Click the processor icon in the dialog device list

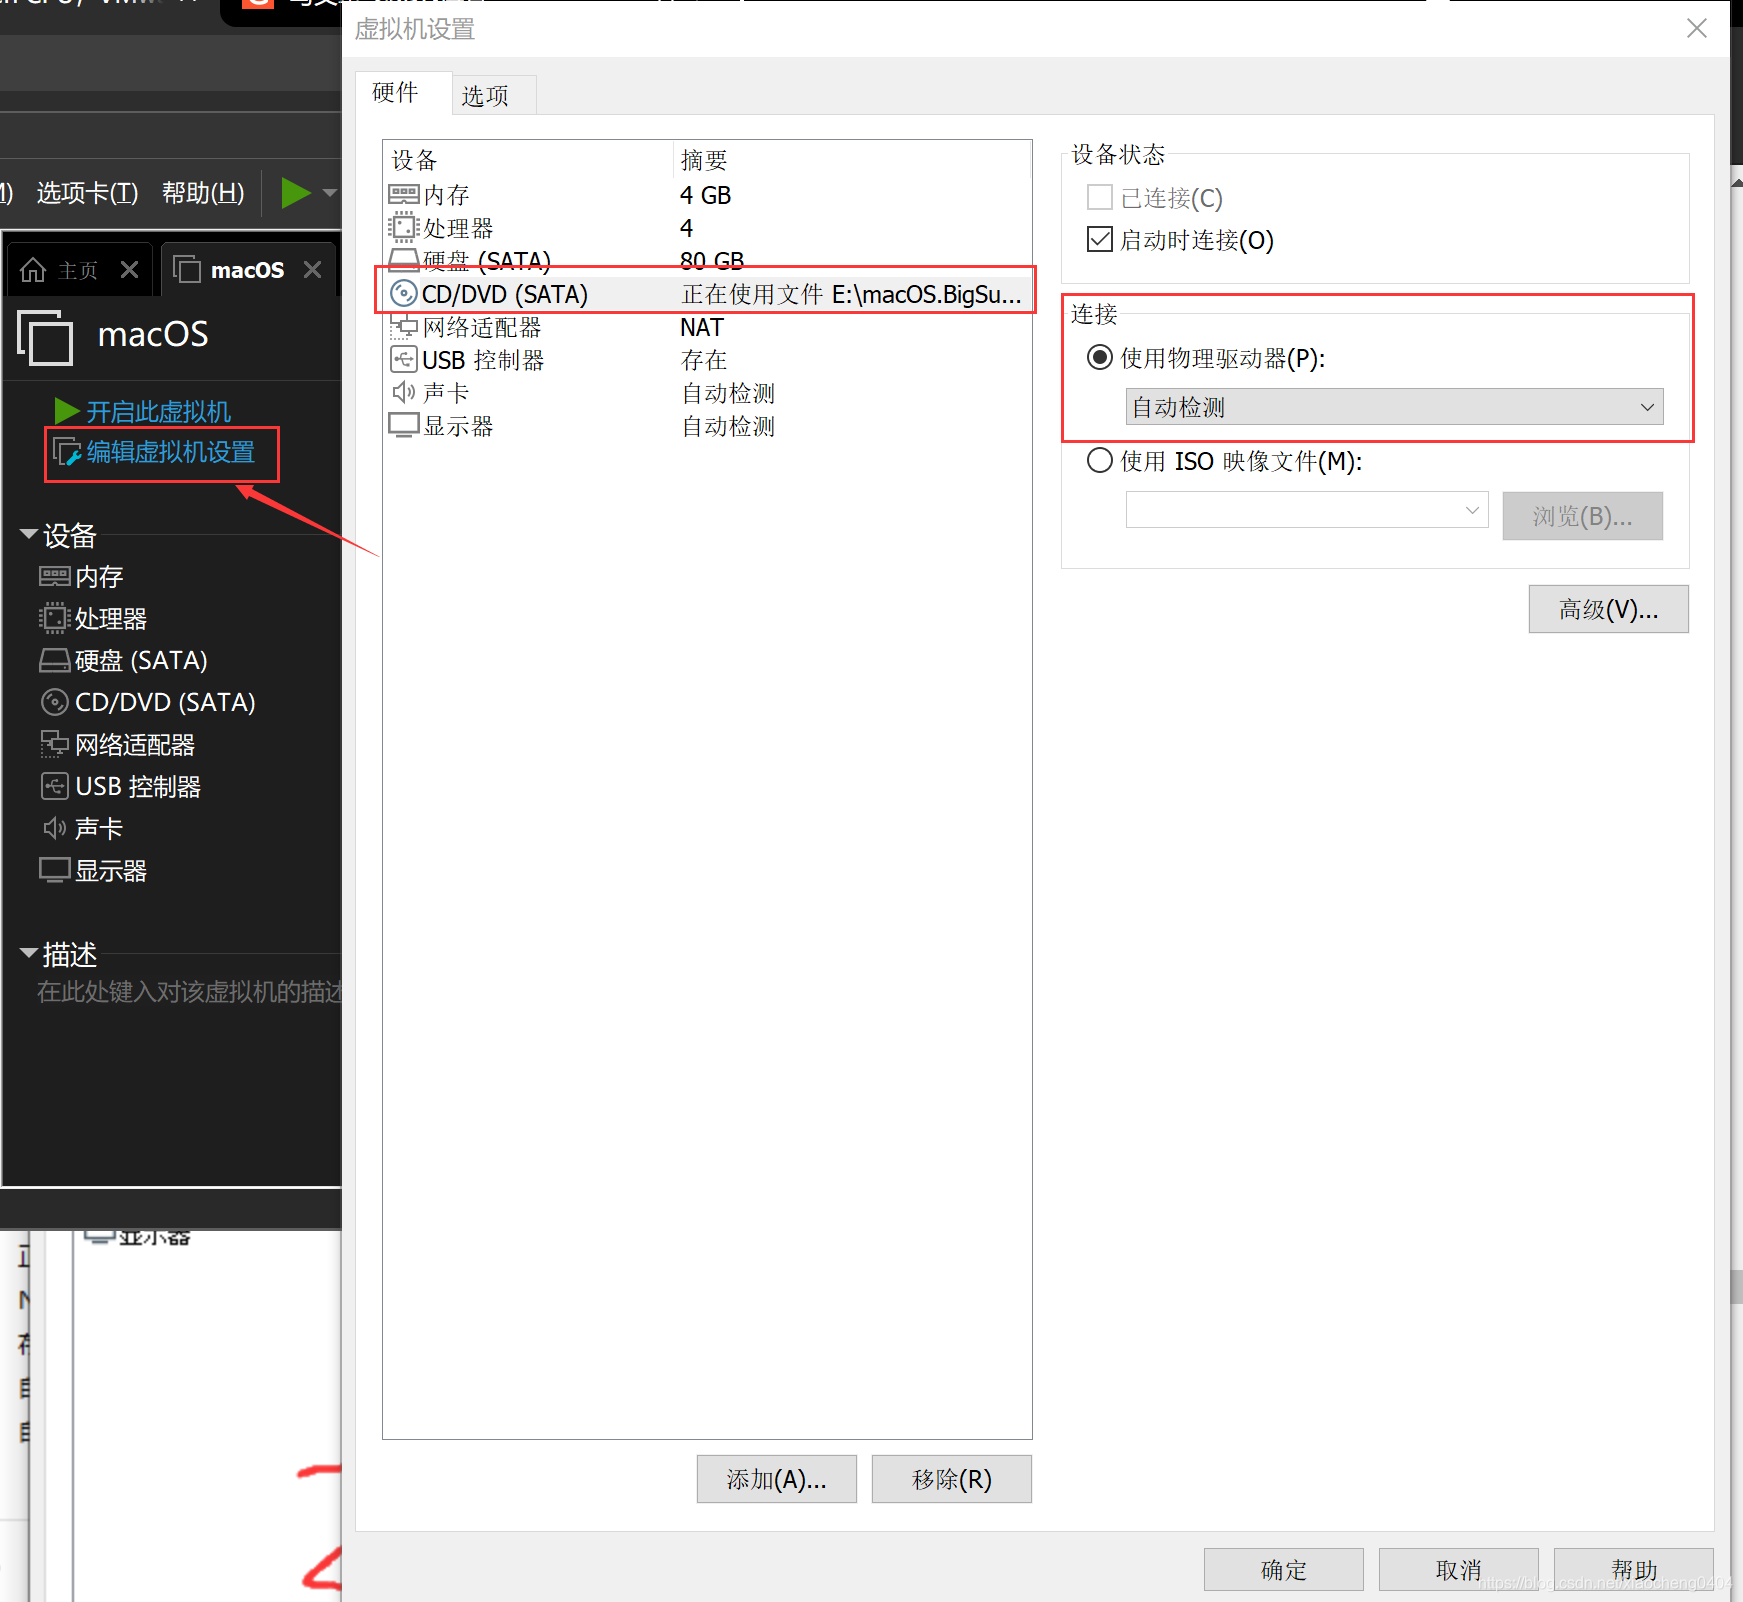403,228
